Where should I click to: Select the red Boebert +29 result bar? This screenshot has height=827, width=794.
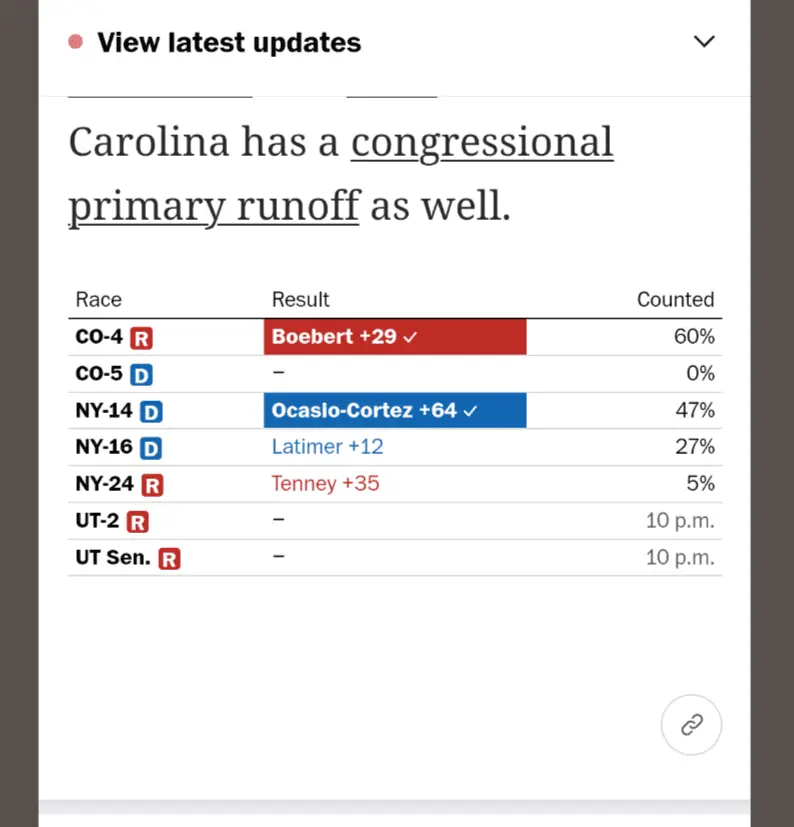pyautogui.click(x=394, y=337)
